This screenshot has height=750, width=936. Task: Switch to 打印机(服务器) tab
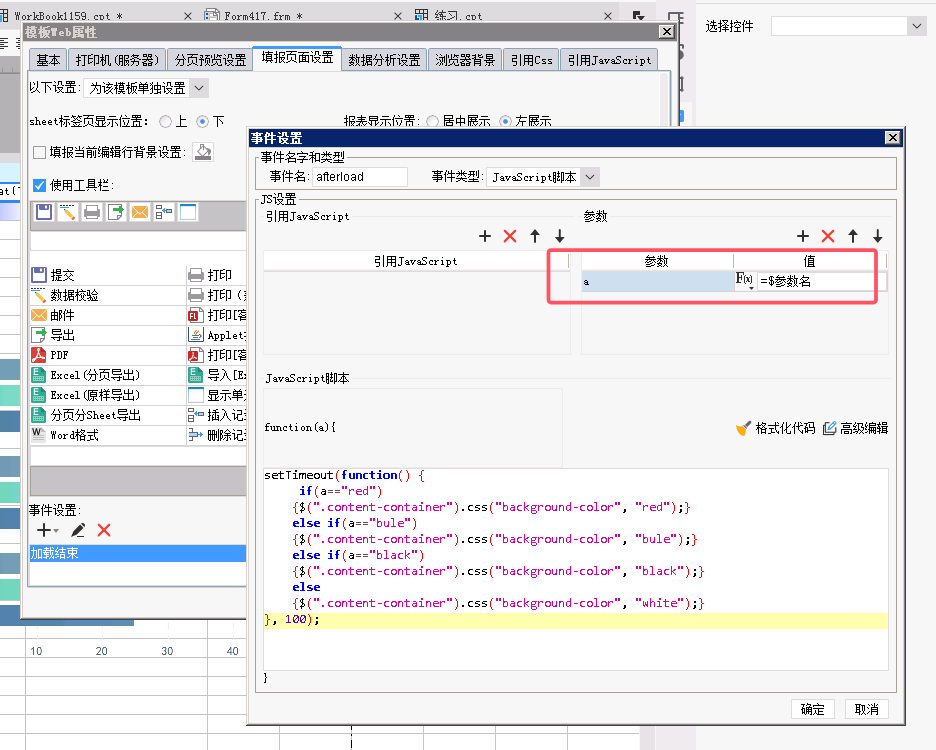click(x=117, y=60)
